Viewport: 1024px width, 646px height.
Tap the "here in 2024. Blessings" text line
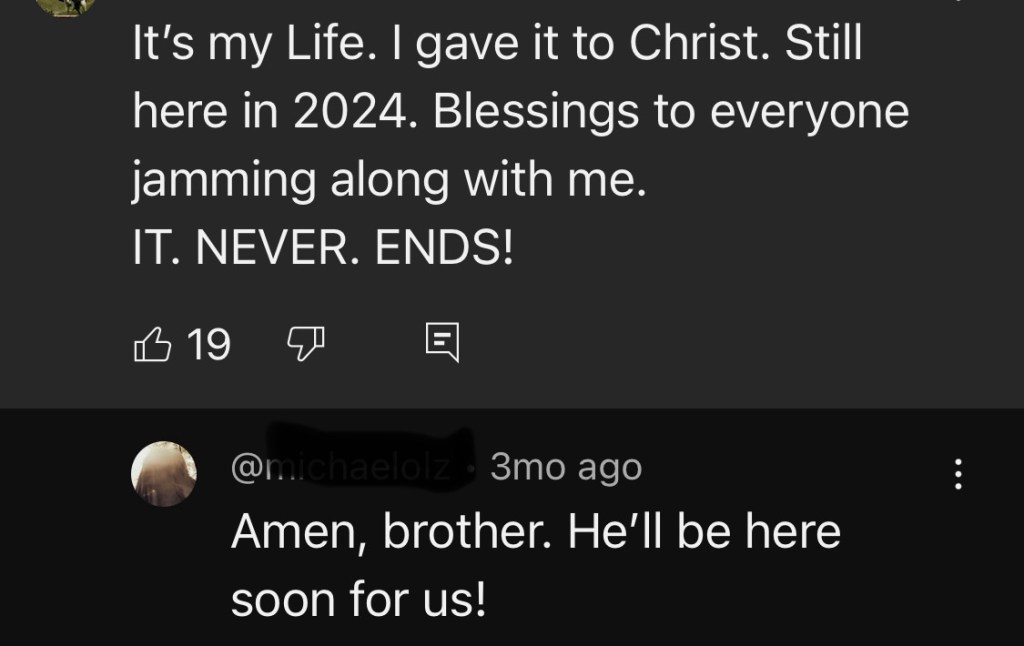520,114
